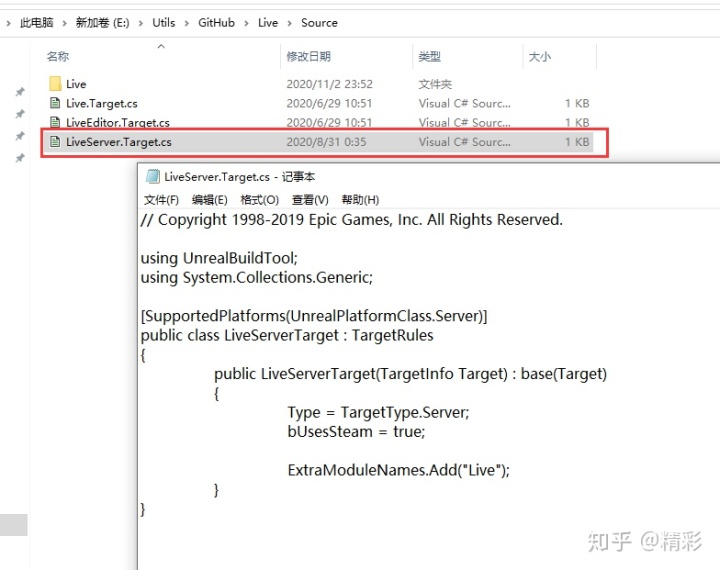The image size is (720, 570).
Task: Place cursor on LiveServerTarget constructor line
Action: coord(411,374)
